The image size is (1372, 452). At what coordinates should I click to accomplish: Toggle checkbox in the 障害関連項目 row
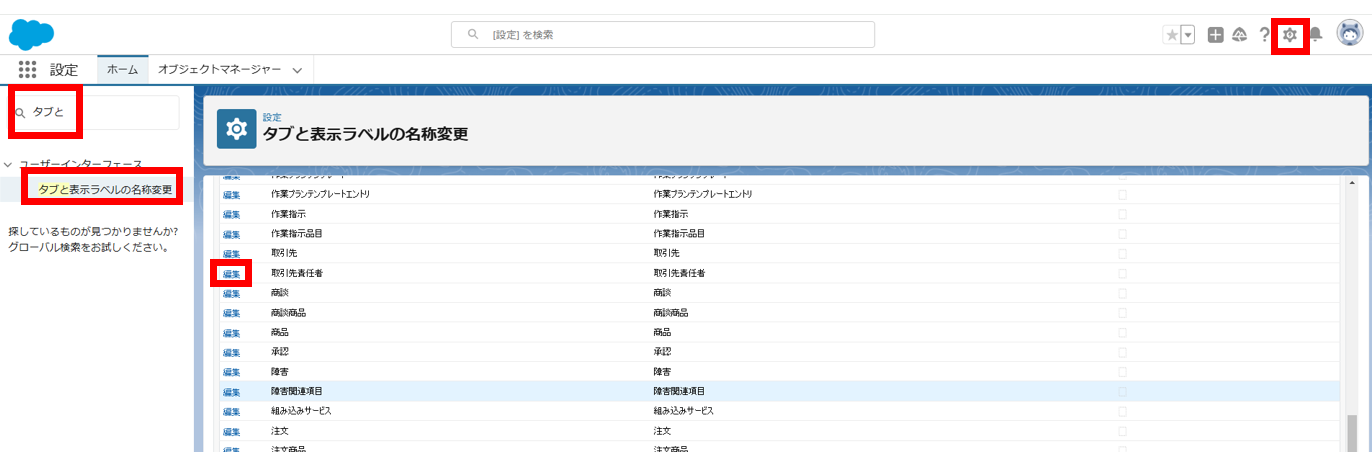(1122, 391)
